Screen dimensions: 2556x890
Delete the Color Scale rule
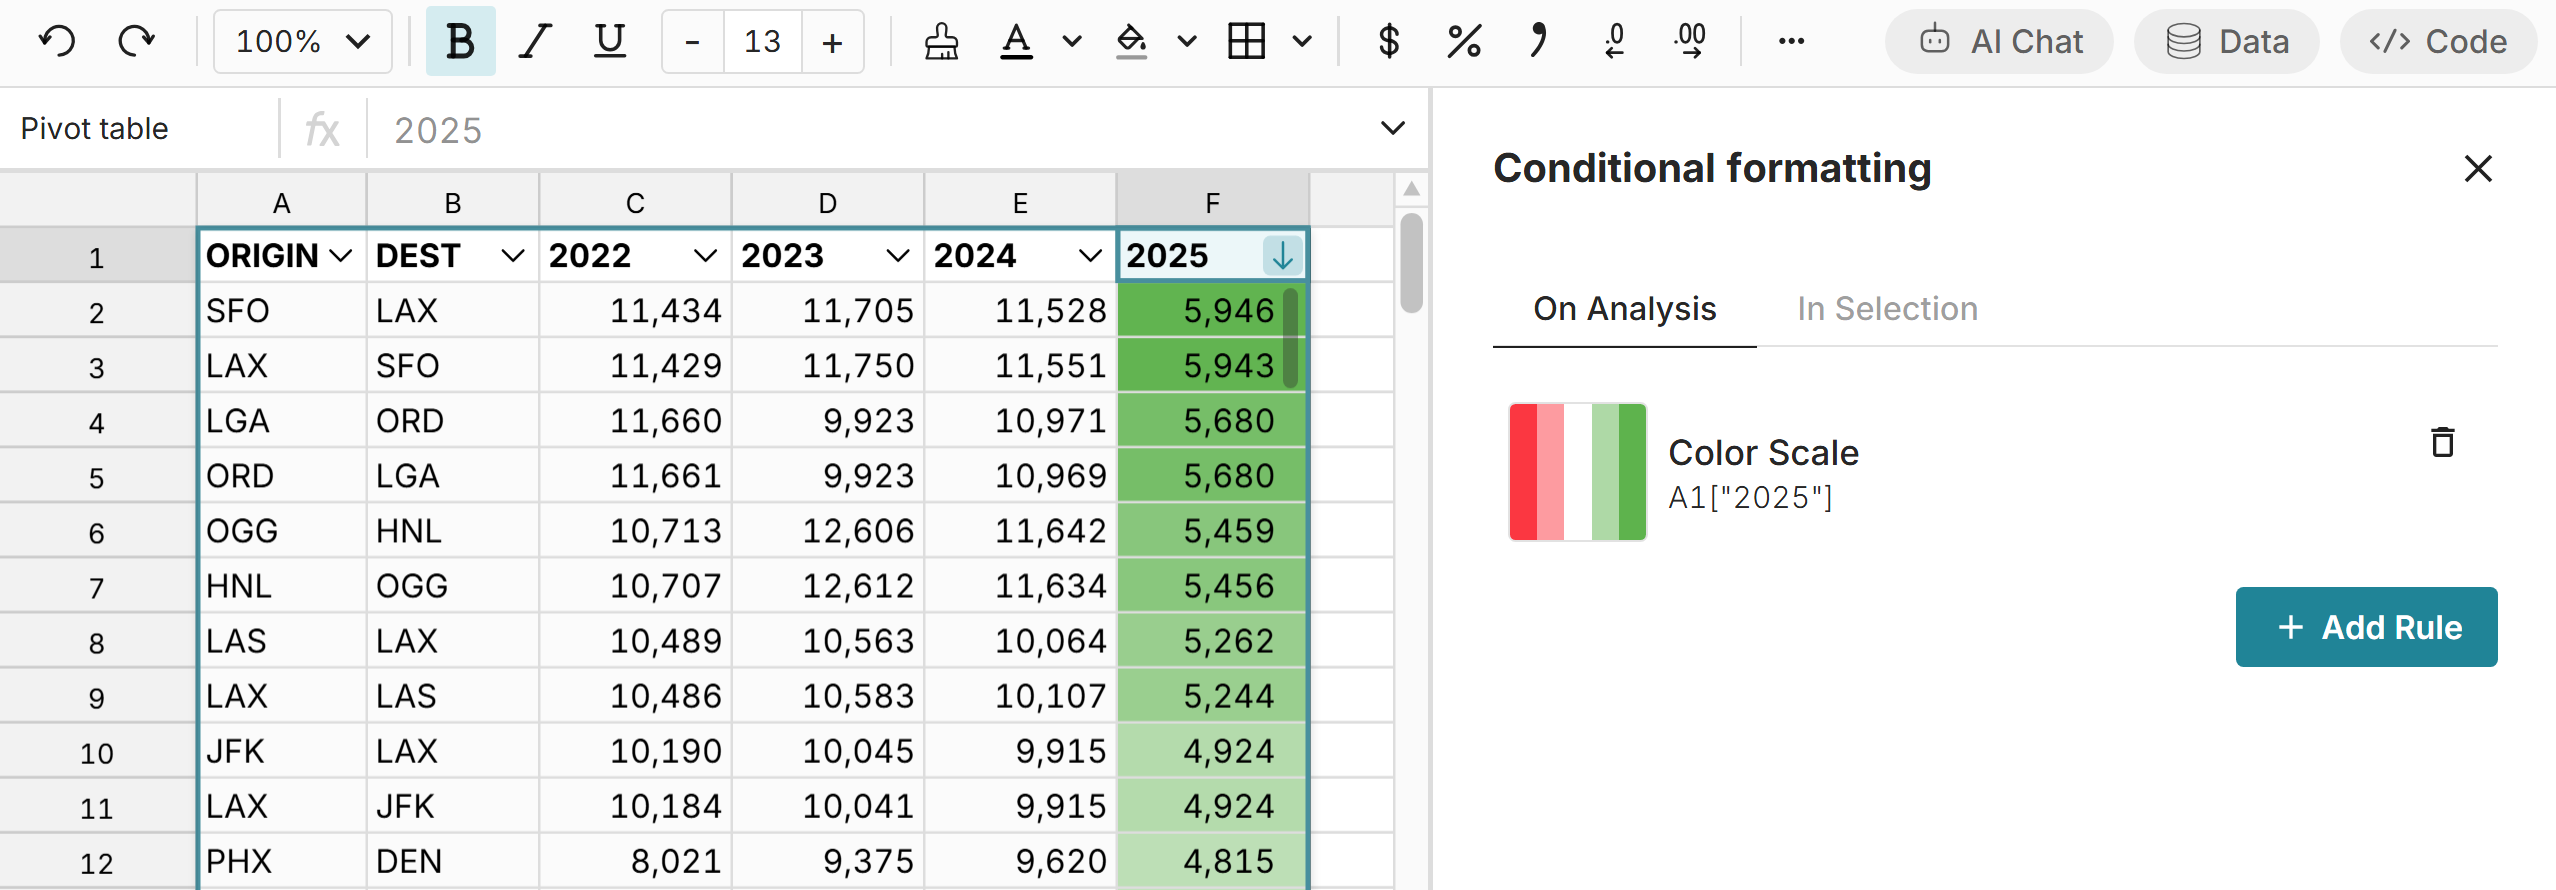(x=2442, y=442)
